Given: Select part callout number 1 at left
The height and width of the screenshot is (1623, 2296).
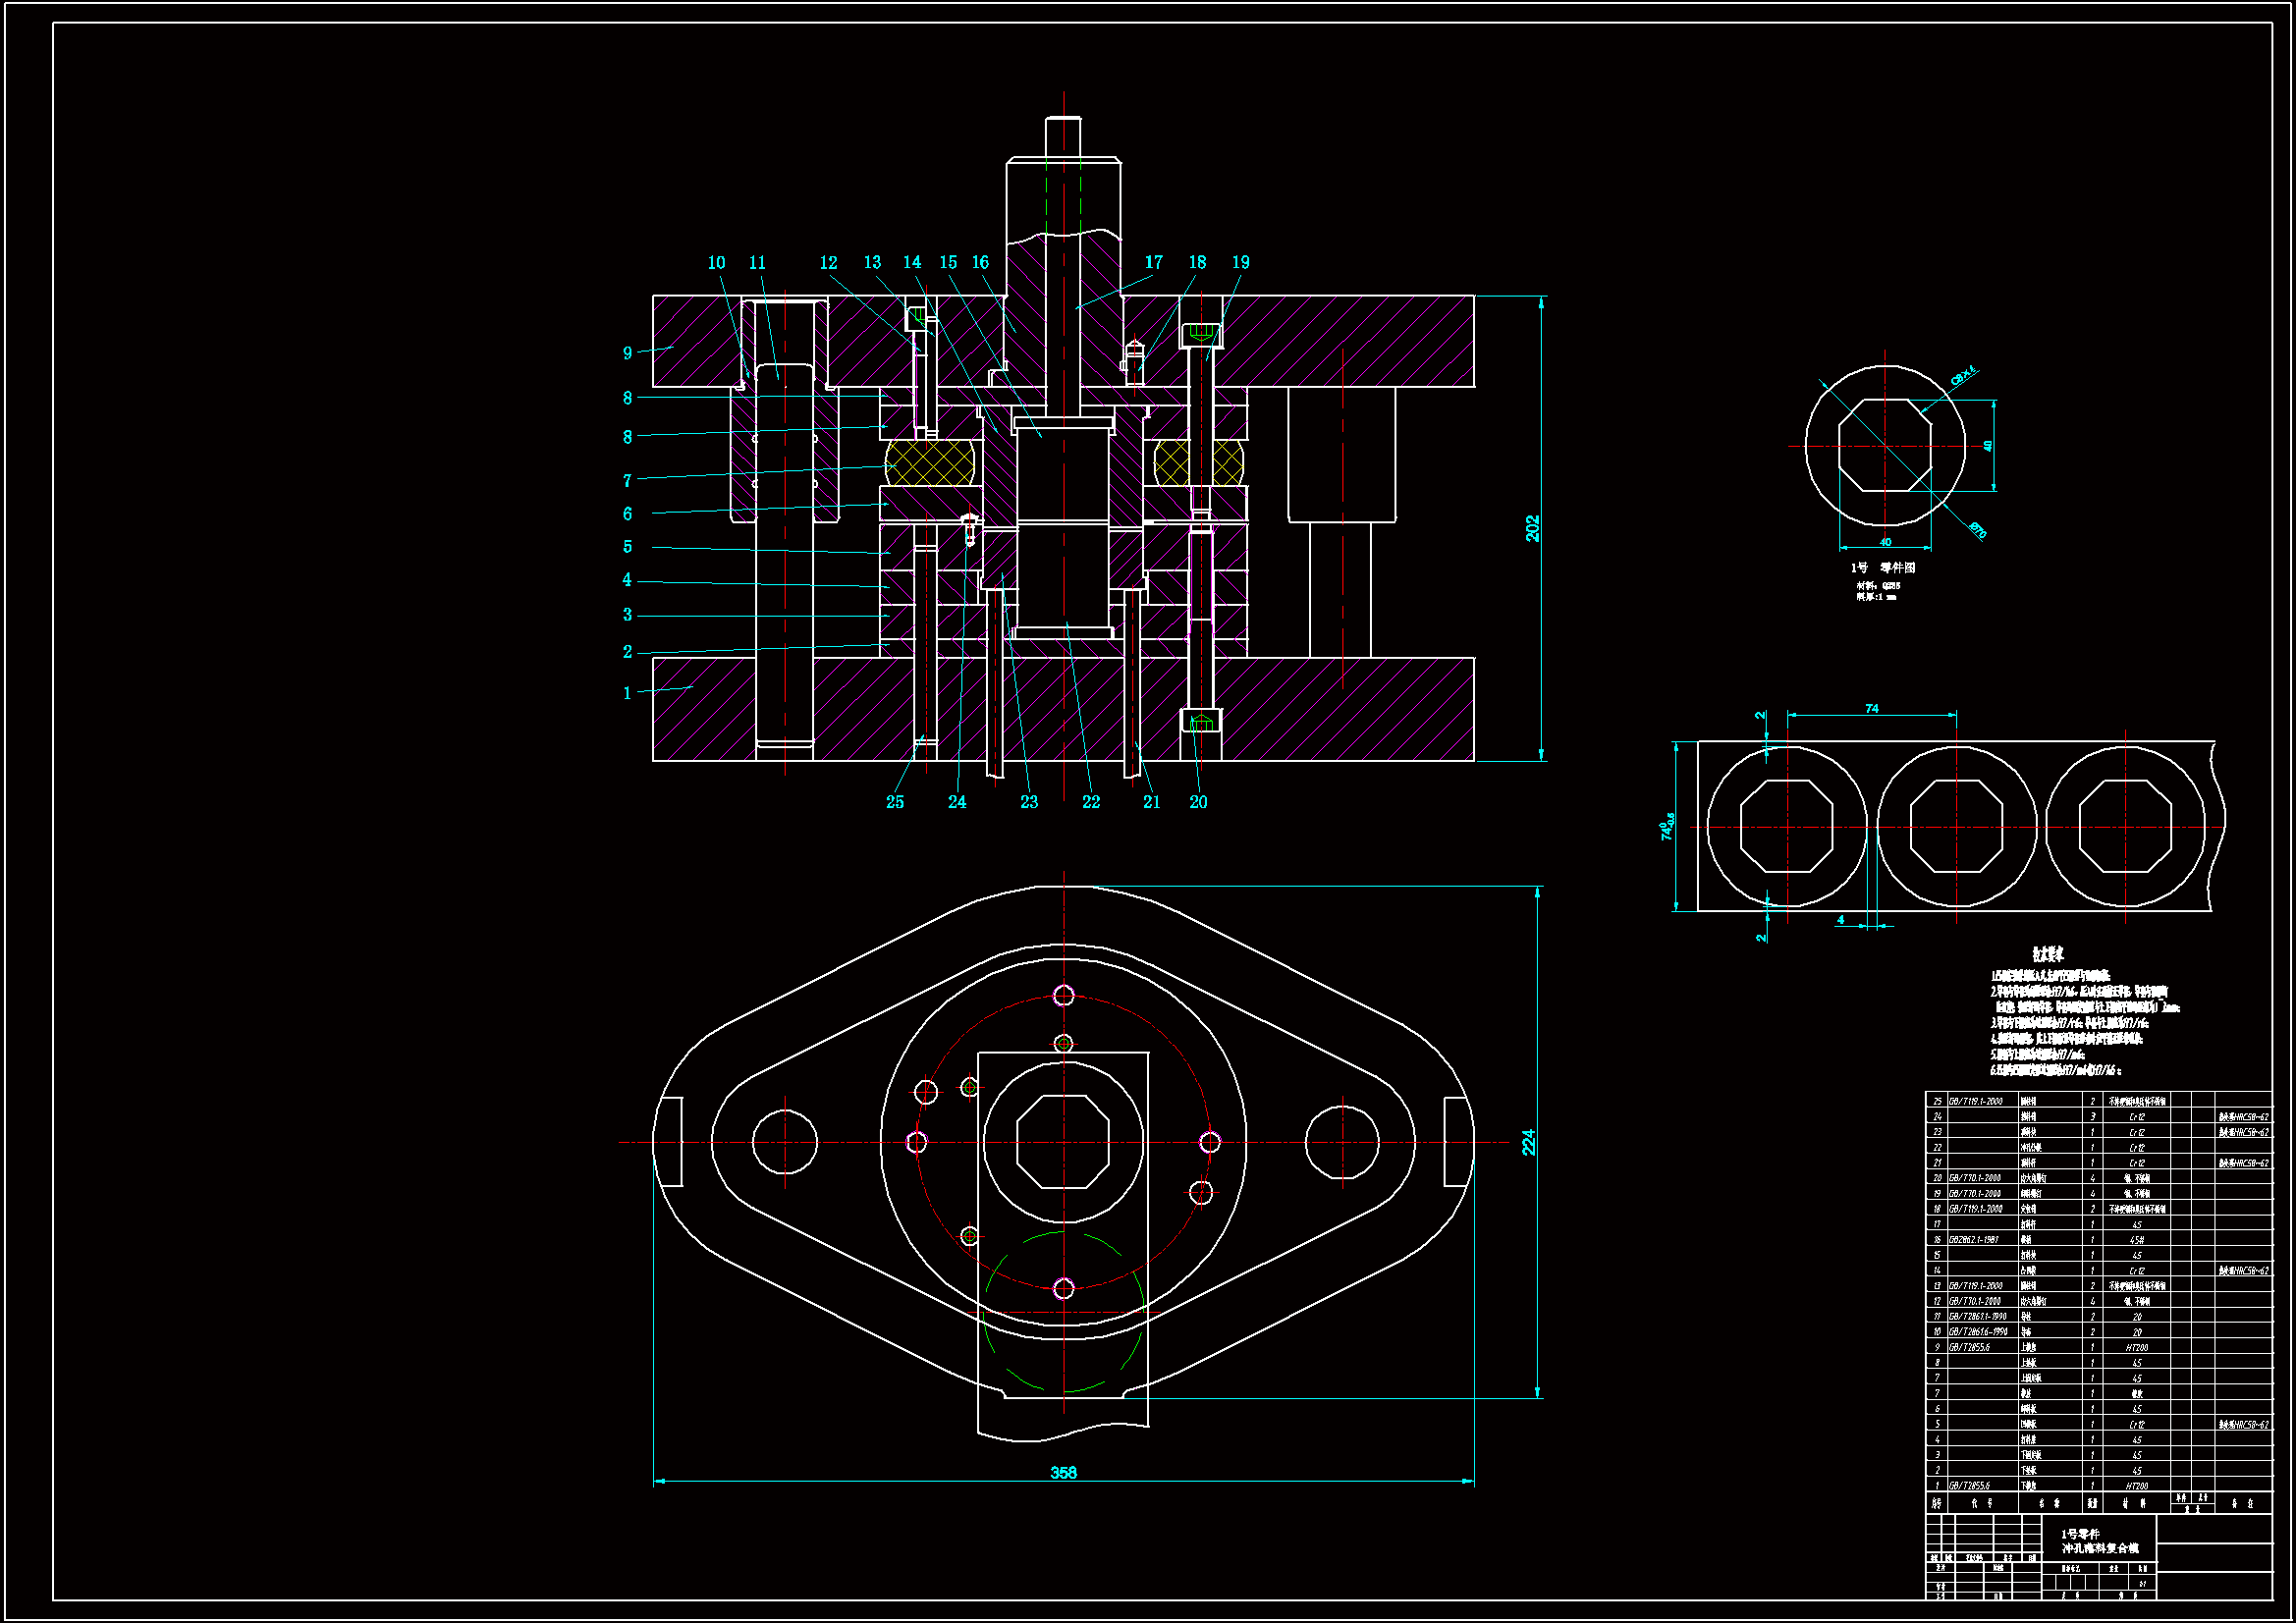Looking at the screenshot, I should pyautogui.click(x=627, y=693).
